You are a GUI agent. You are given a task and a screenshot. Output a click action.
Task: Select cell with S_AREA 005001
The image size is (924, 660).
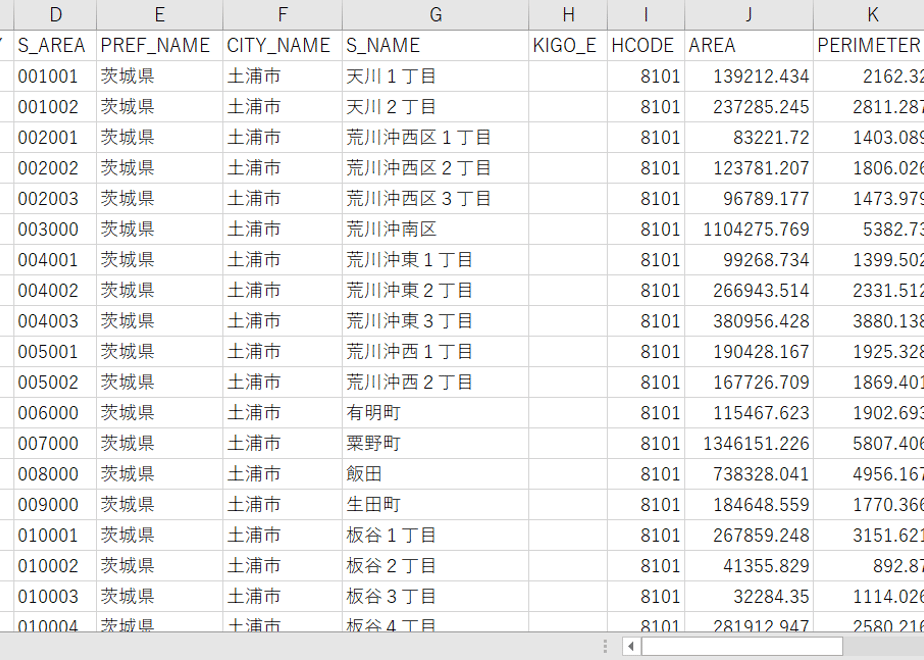pos(55,352)
